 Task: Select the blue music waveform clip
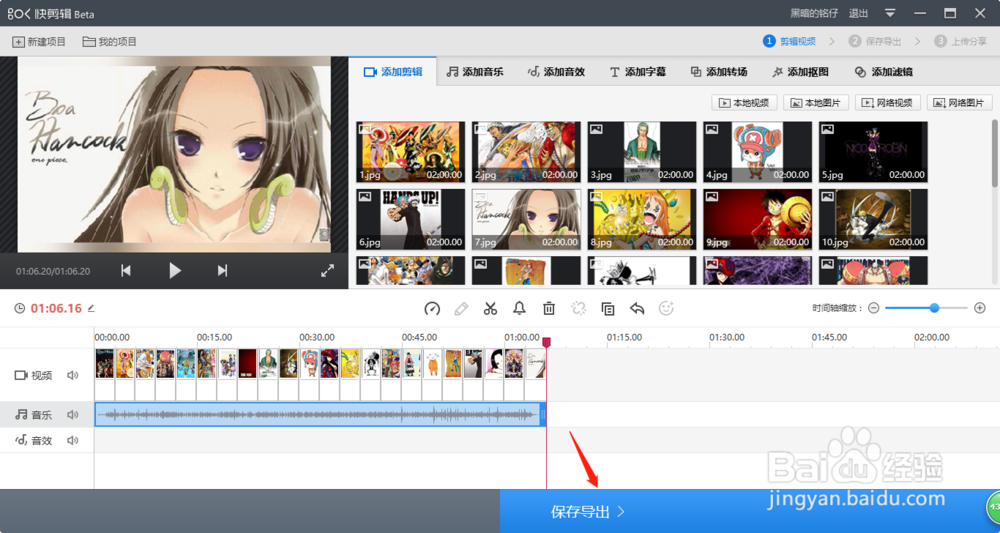coord(320,415)
